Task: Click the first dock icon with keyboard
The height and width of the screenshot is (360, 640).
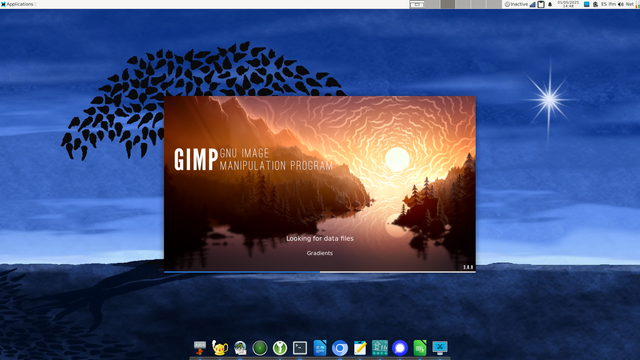Action: pyautogui.click(x=200, y=348)
